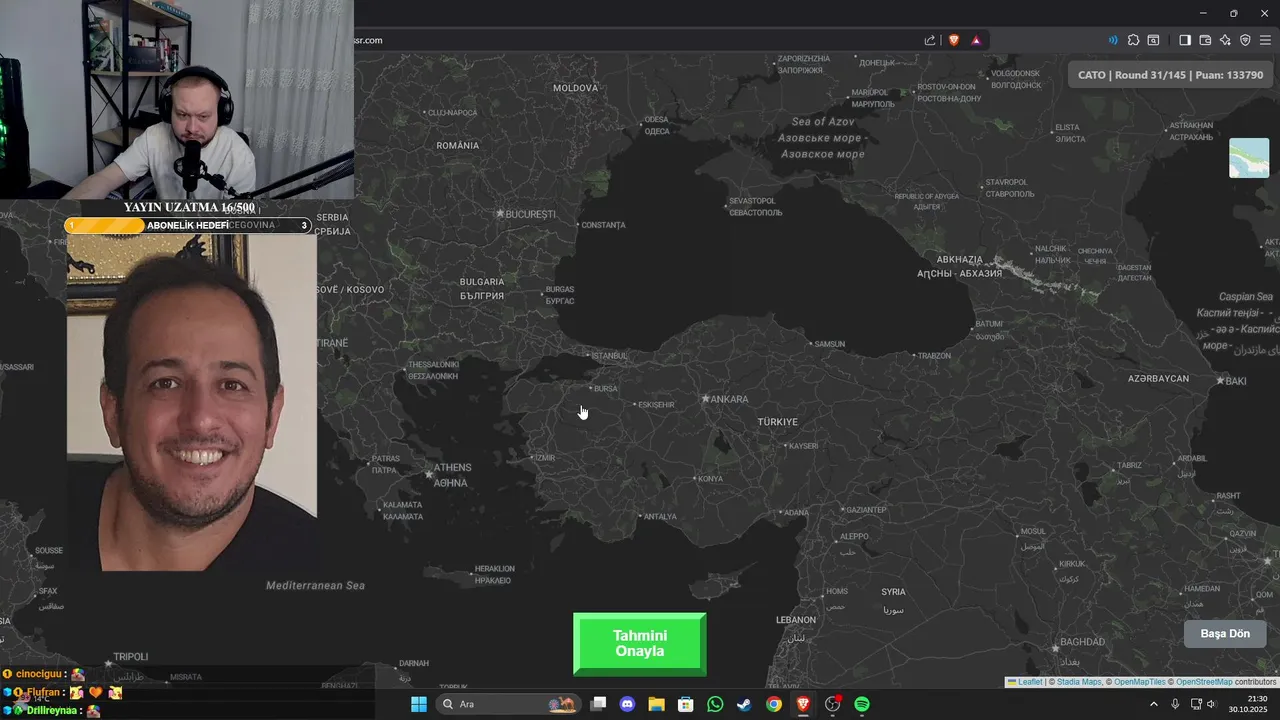Click the CATO round score panel
Viewport: 1280px width, 720px height.
(x=1170, y=75)
